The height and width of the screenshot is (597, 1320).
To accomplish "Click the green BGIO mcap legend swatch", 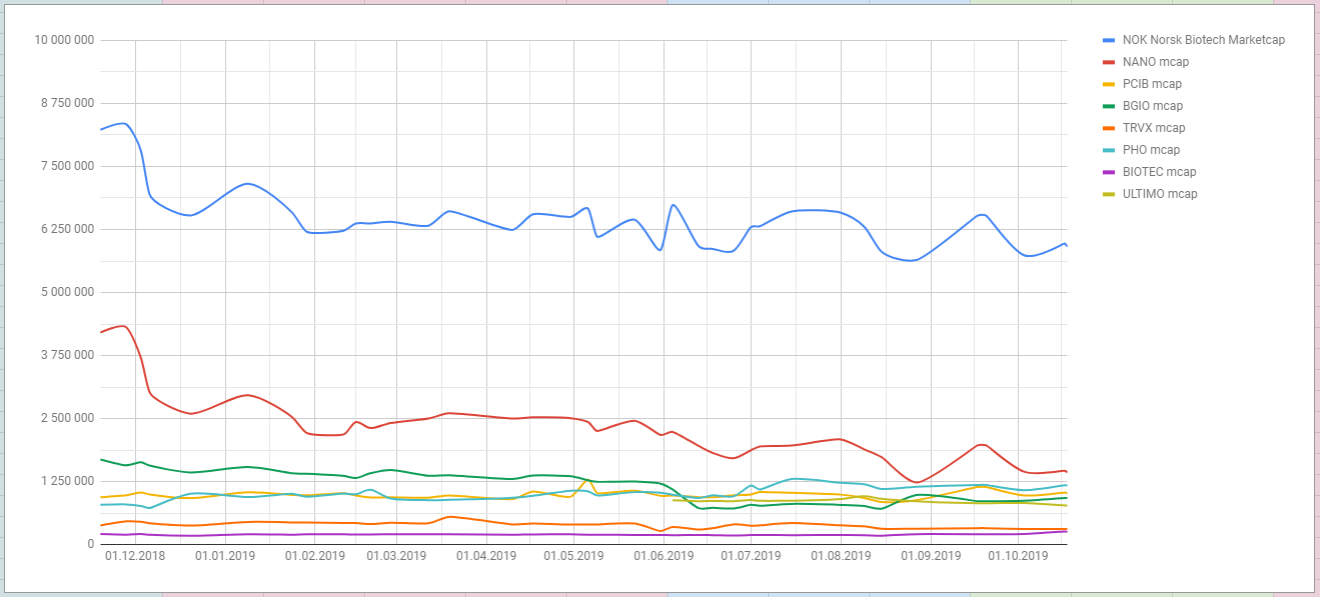I will 1108,106.
